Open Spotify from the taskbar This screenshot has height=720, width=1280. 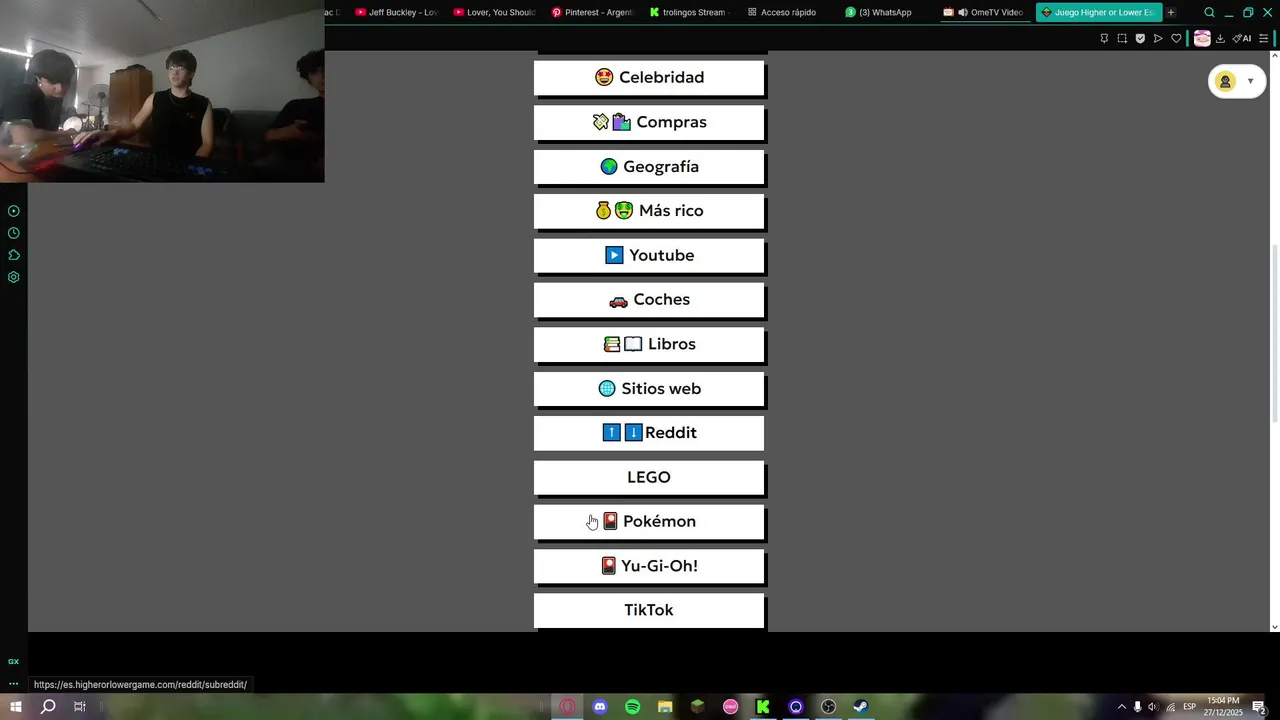(632, 707)
